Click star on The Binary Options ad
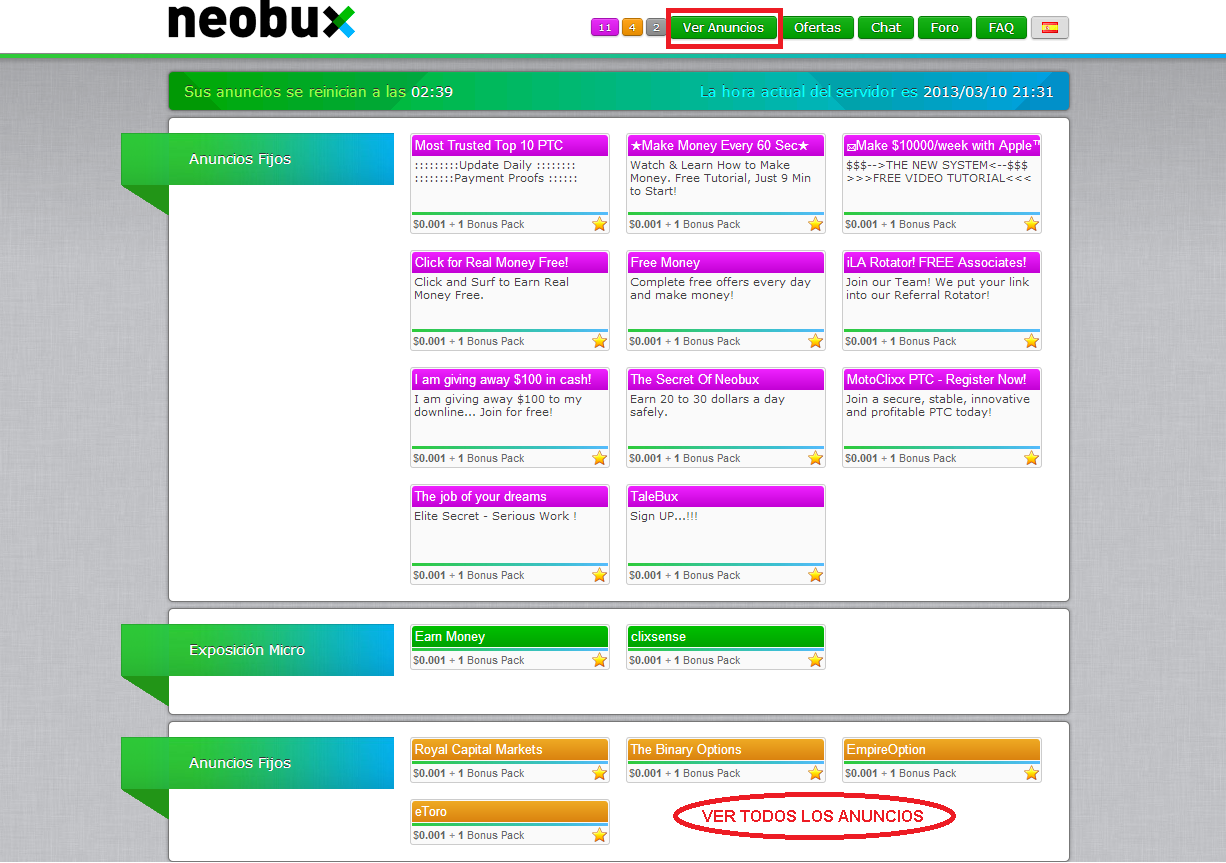The width and height of the screenshot is (1226, 863). [815, 773]
